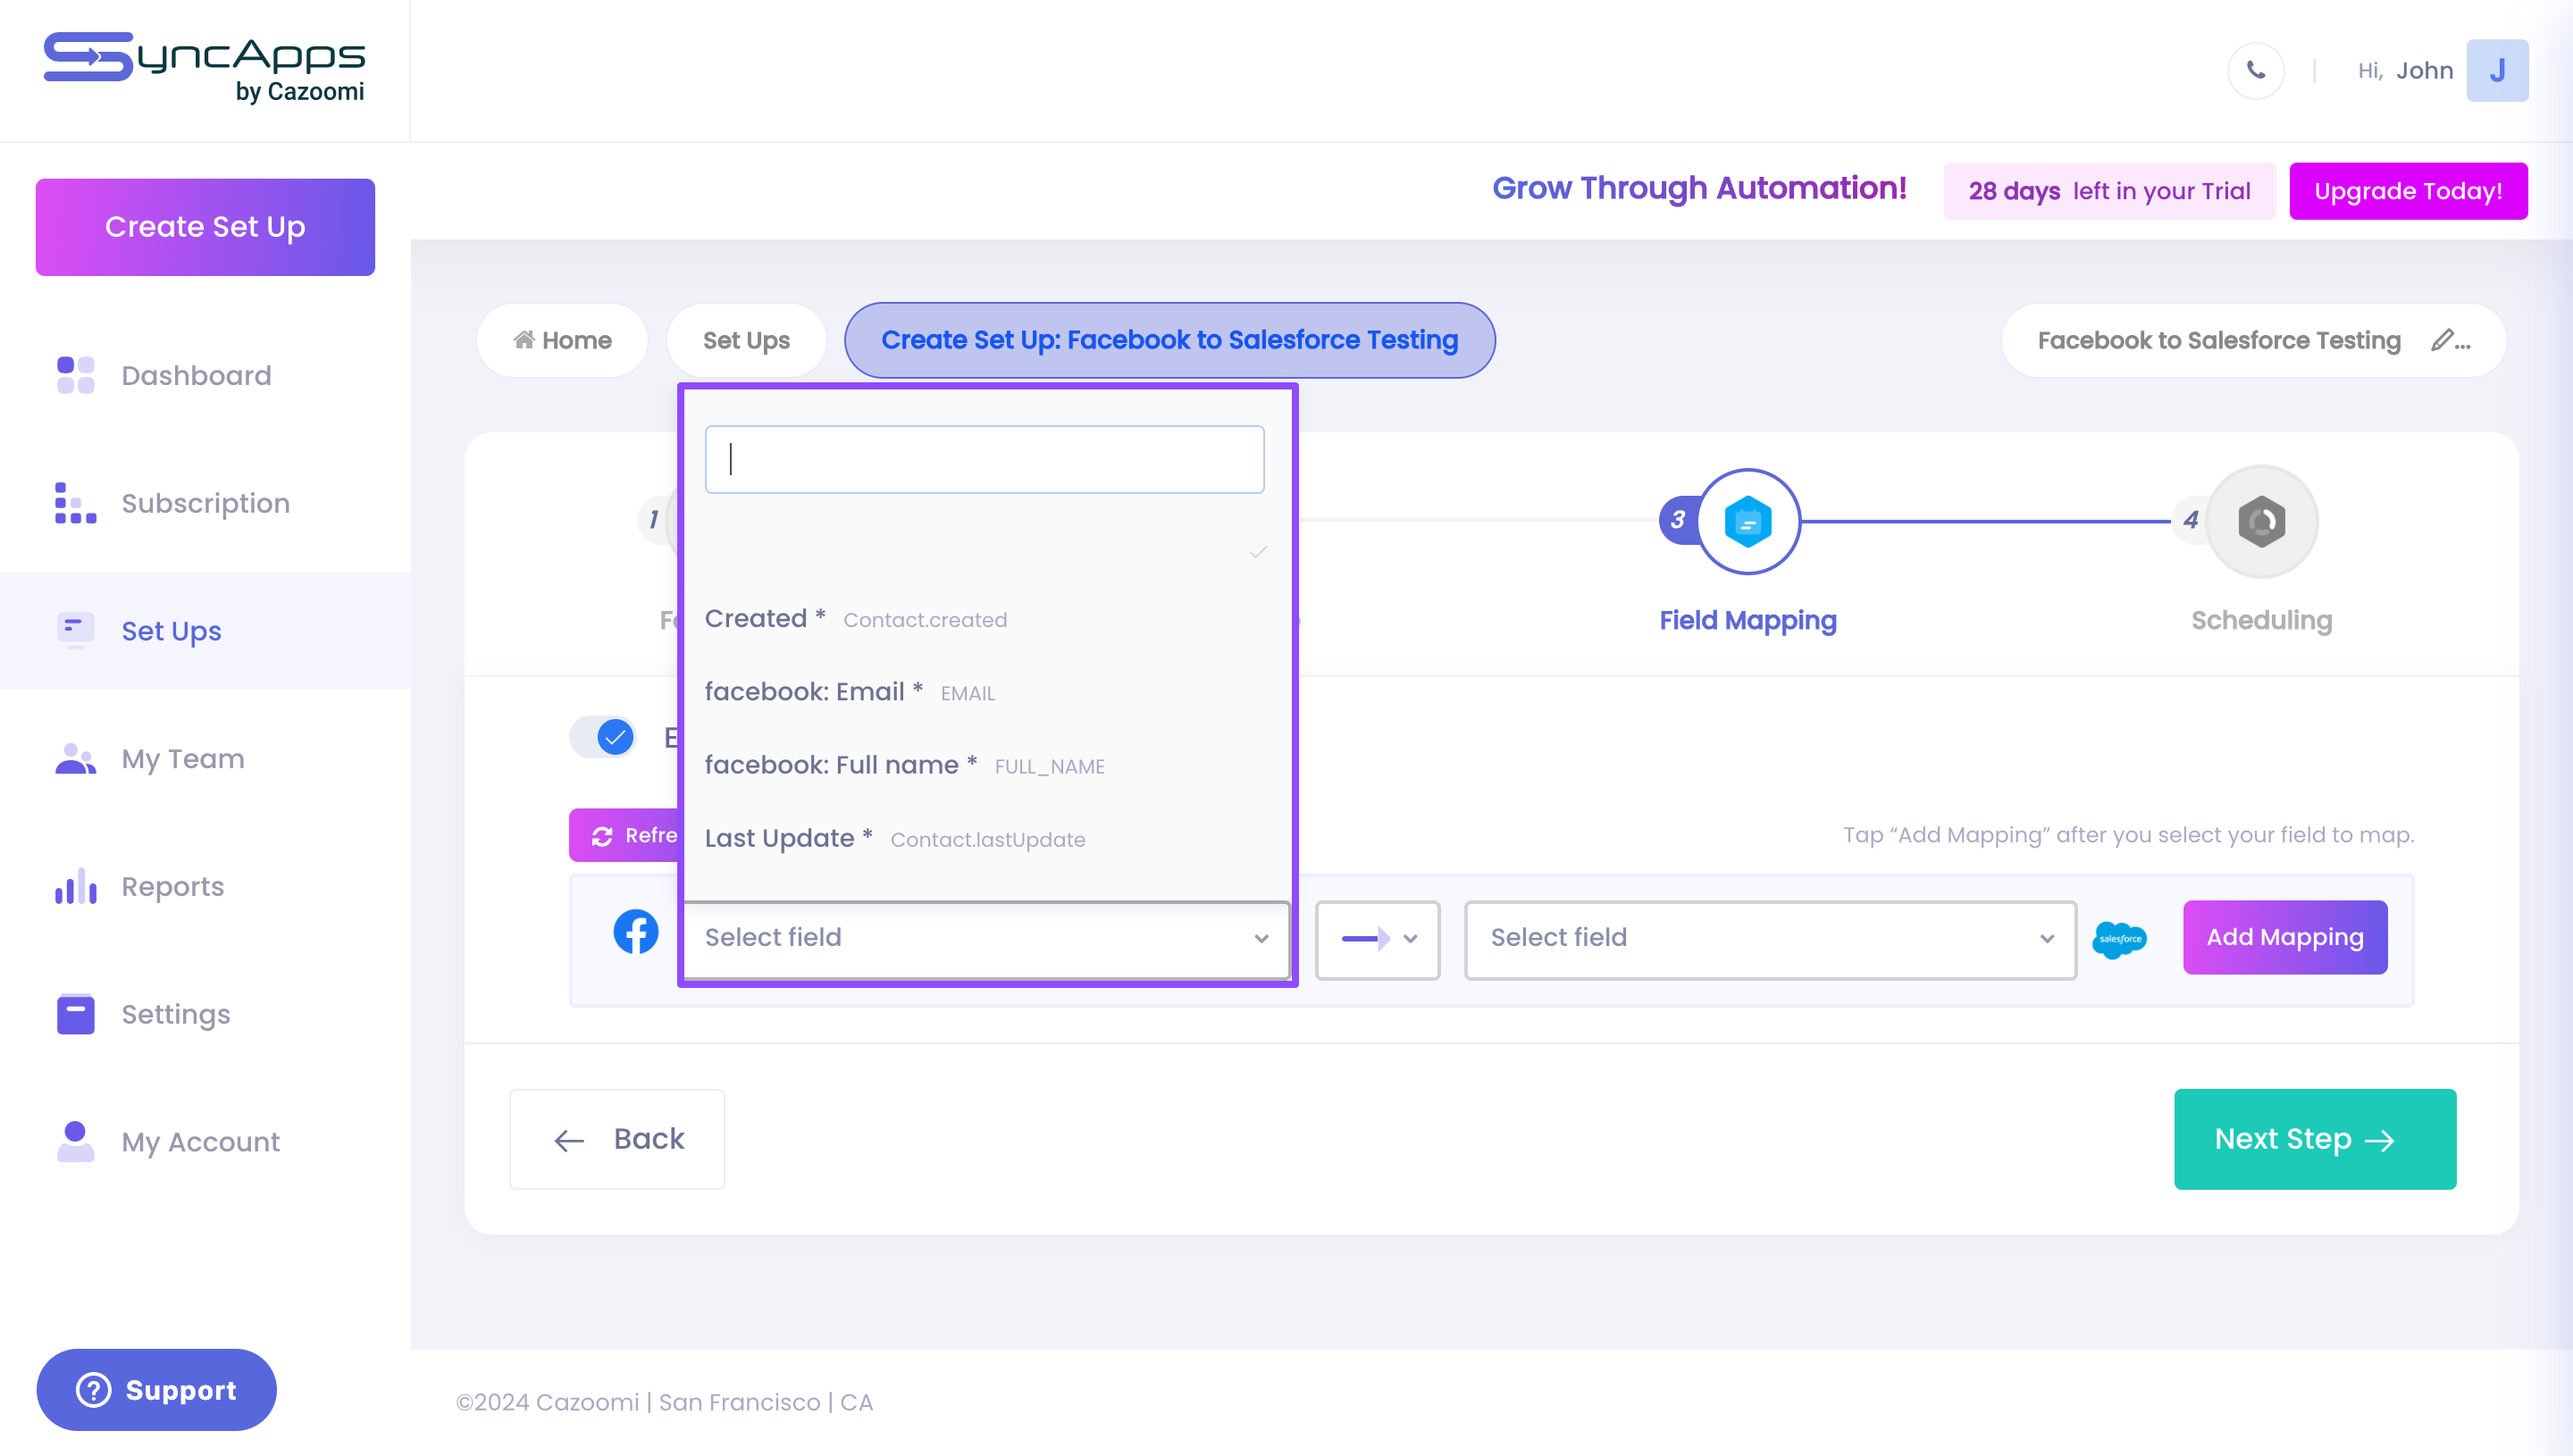Image resolution: width=2573 pixels, height=1456 pixels.
Task: Open the Facebook Select field dropdown
Action: click(x=986, y=938)
